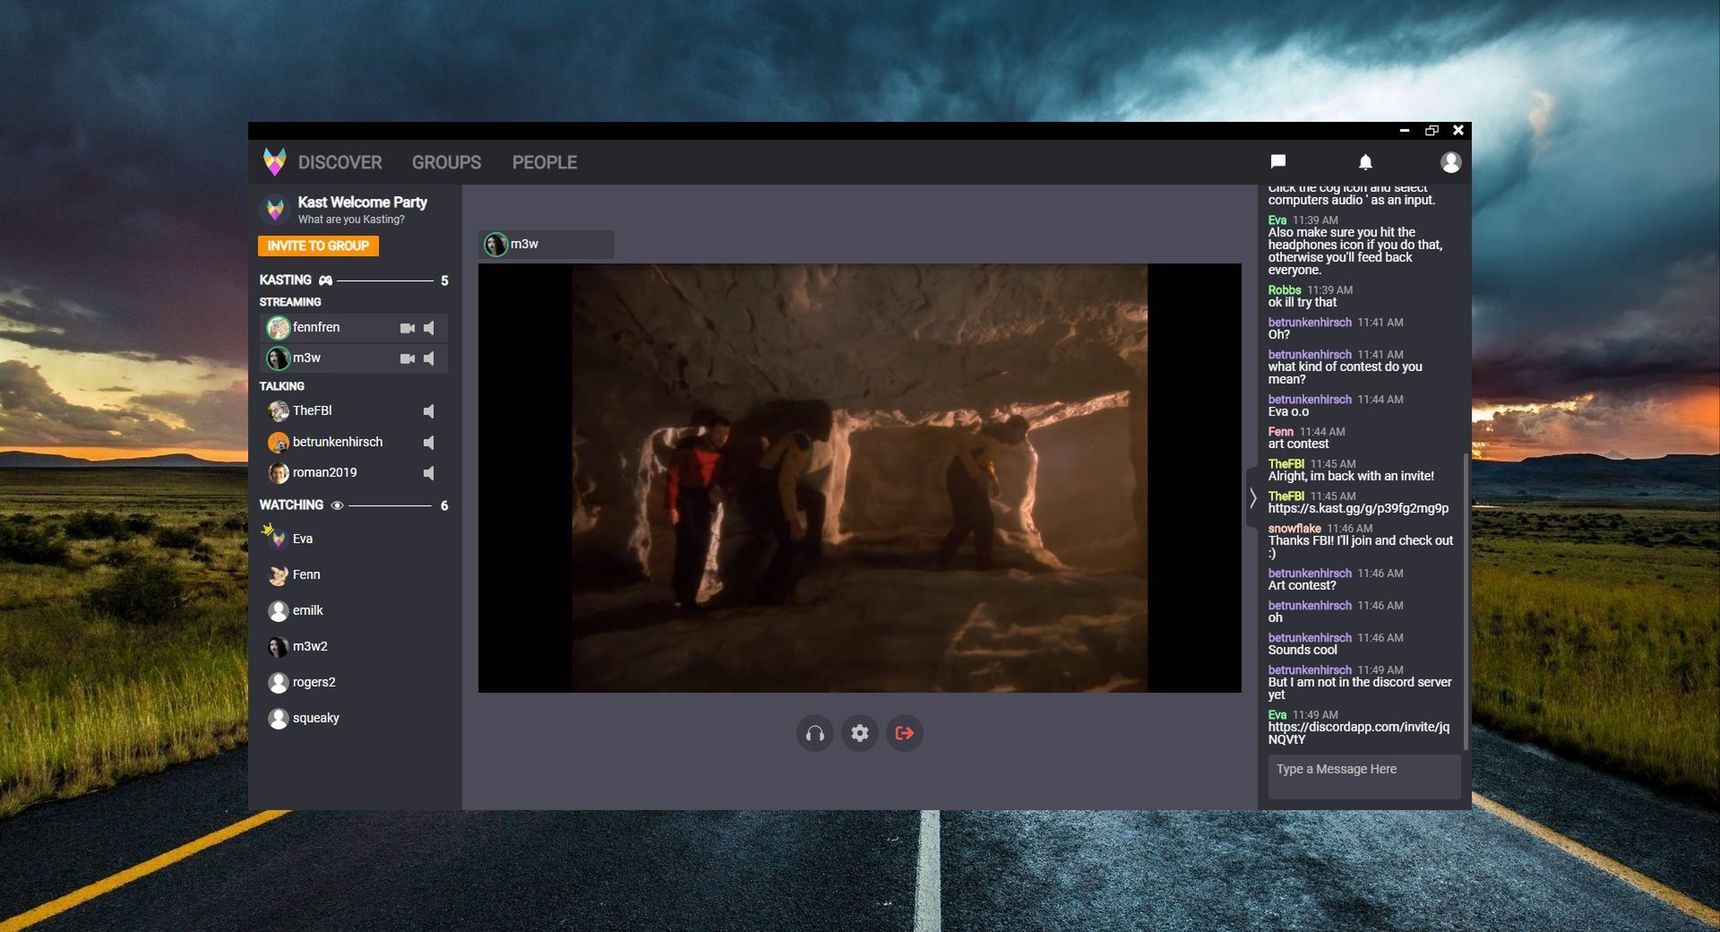Click squeaky's avatar icon
The image size is (1720, 932).
tap(278, 719)
